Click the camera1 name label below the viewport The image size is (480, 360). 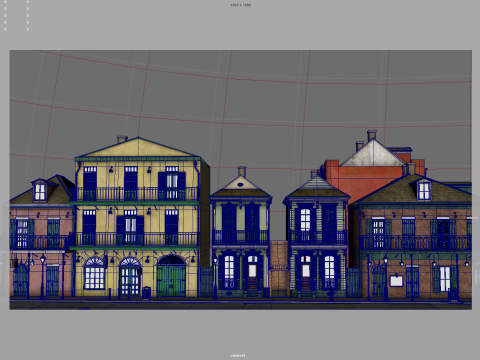coord(238,355)
